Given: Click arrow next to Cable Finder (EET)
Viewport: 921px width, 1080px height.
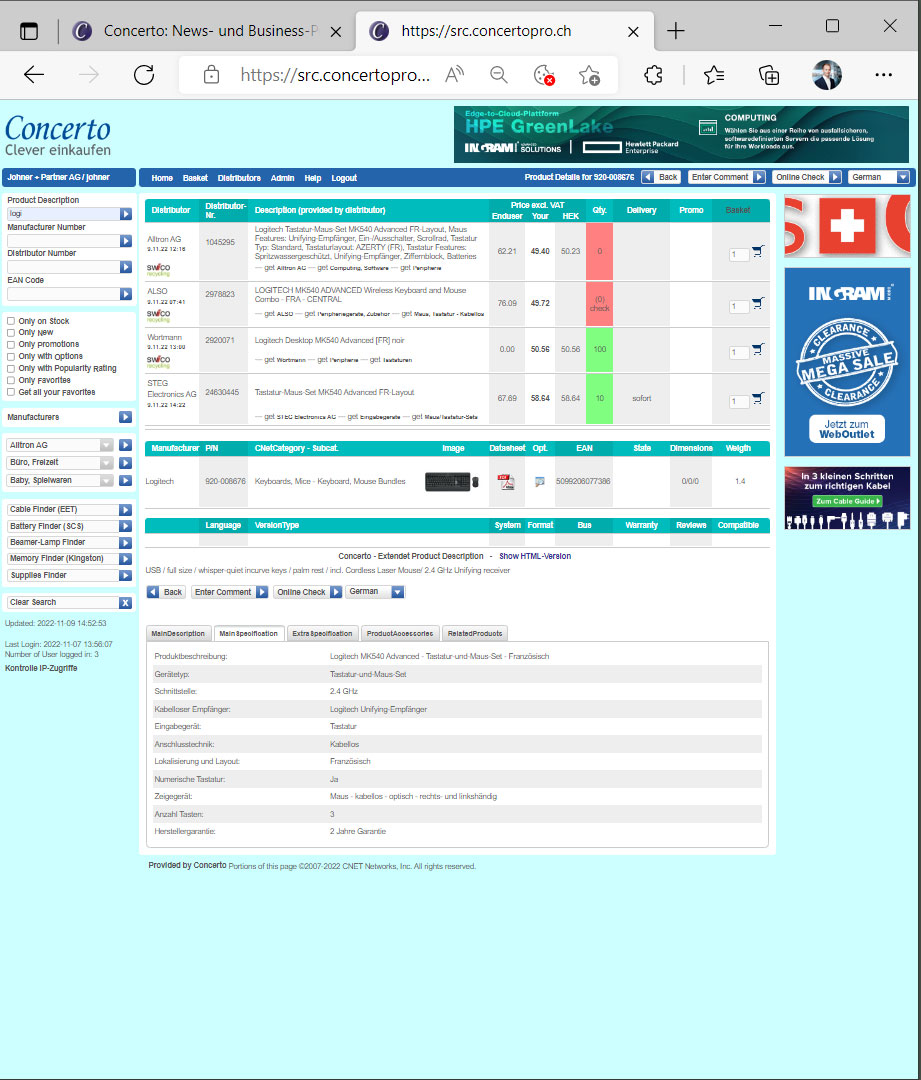Looking at the screenshot, I should pyautogui.click(x=125, y=510).
